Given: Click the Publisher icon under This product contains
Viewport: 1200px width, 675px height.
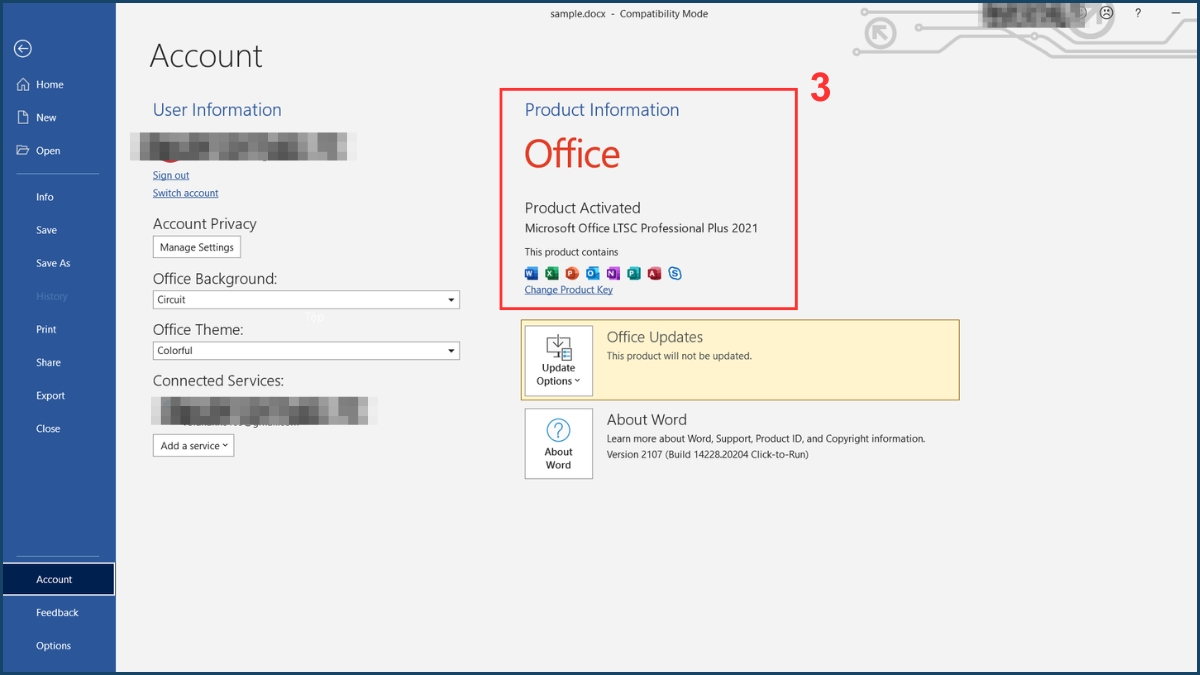Looking at the screenshot, I should (x=634, y=273).
